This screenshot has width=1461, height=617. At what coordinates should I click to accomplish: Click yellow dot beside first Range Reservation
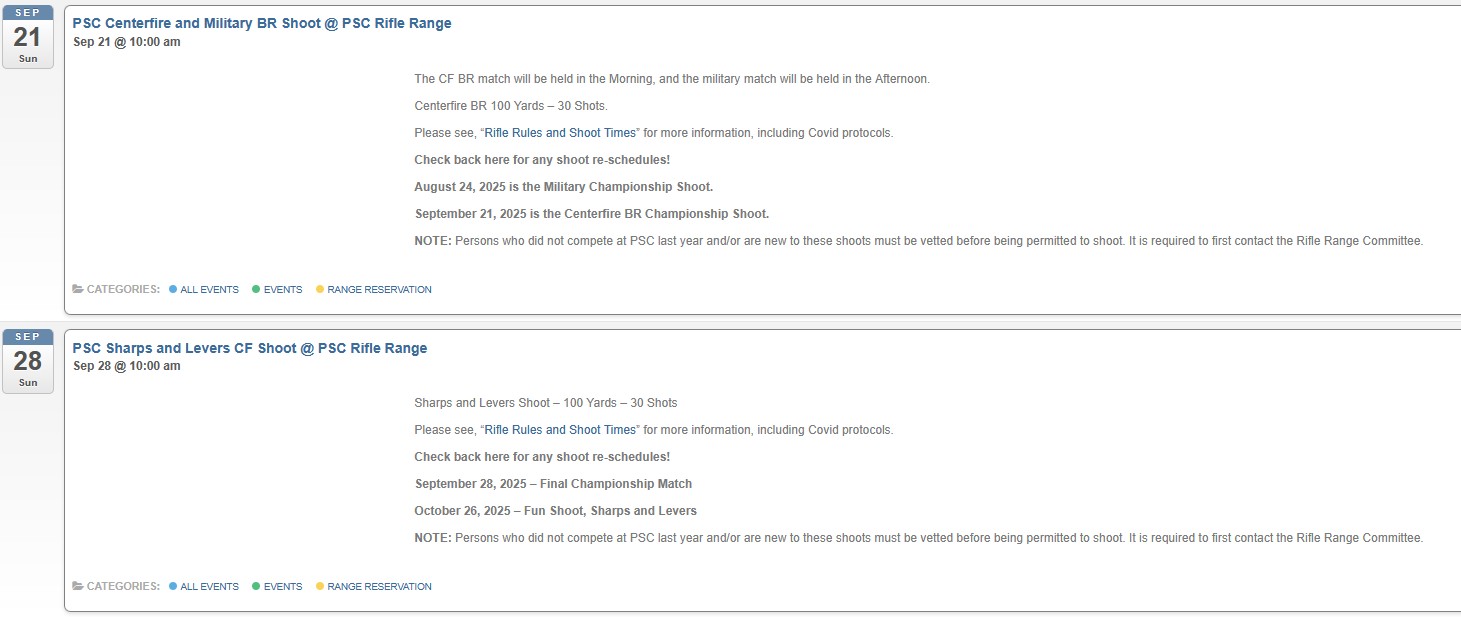(320, 290)
